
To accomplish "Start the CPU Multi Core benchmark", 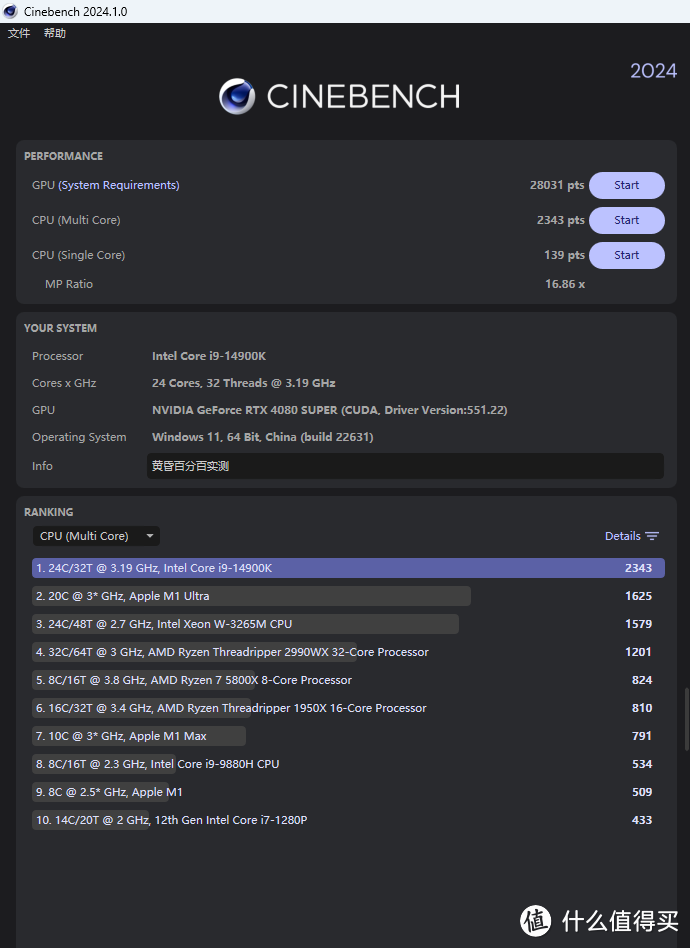I will click(x=627, y=220).
